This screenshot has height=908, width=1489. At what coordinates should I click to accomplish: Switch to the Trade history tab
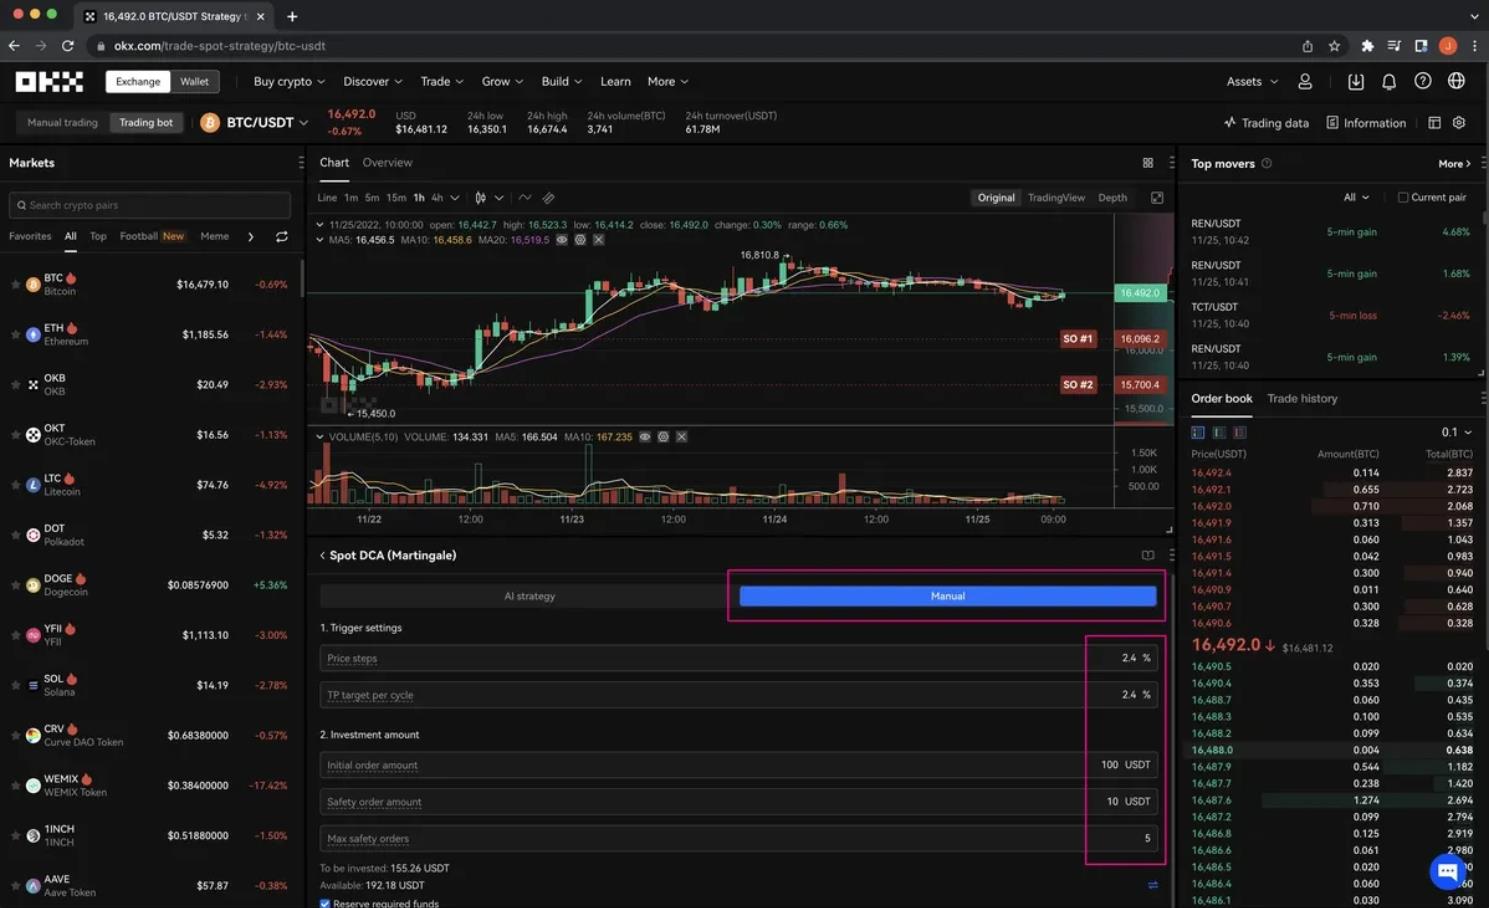pos(1302,398)
